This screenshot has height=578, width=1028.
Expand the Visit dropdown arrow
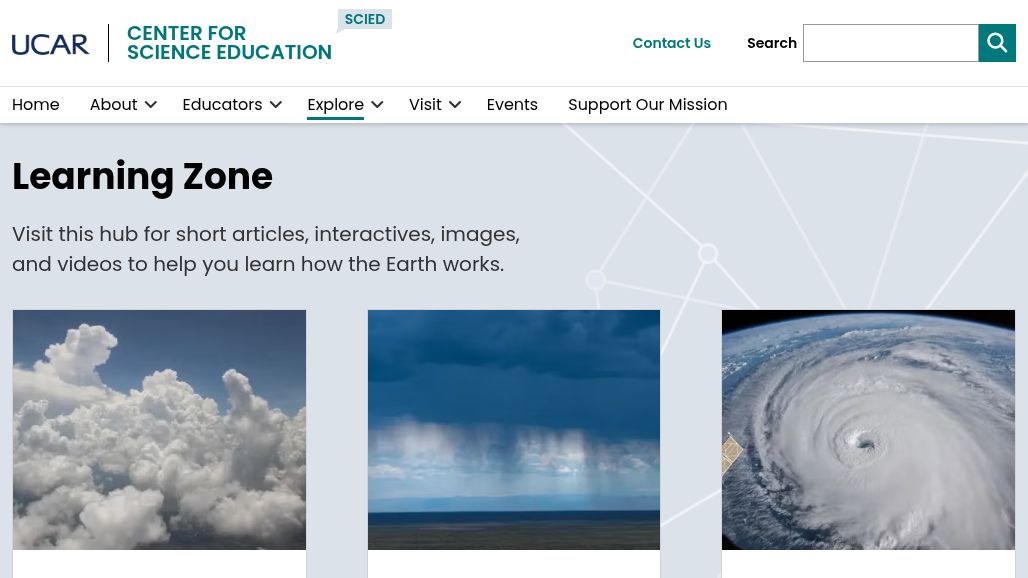pyautogui.click(x=455, y=104)
